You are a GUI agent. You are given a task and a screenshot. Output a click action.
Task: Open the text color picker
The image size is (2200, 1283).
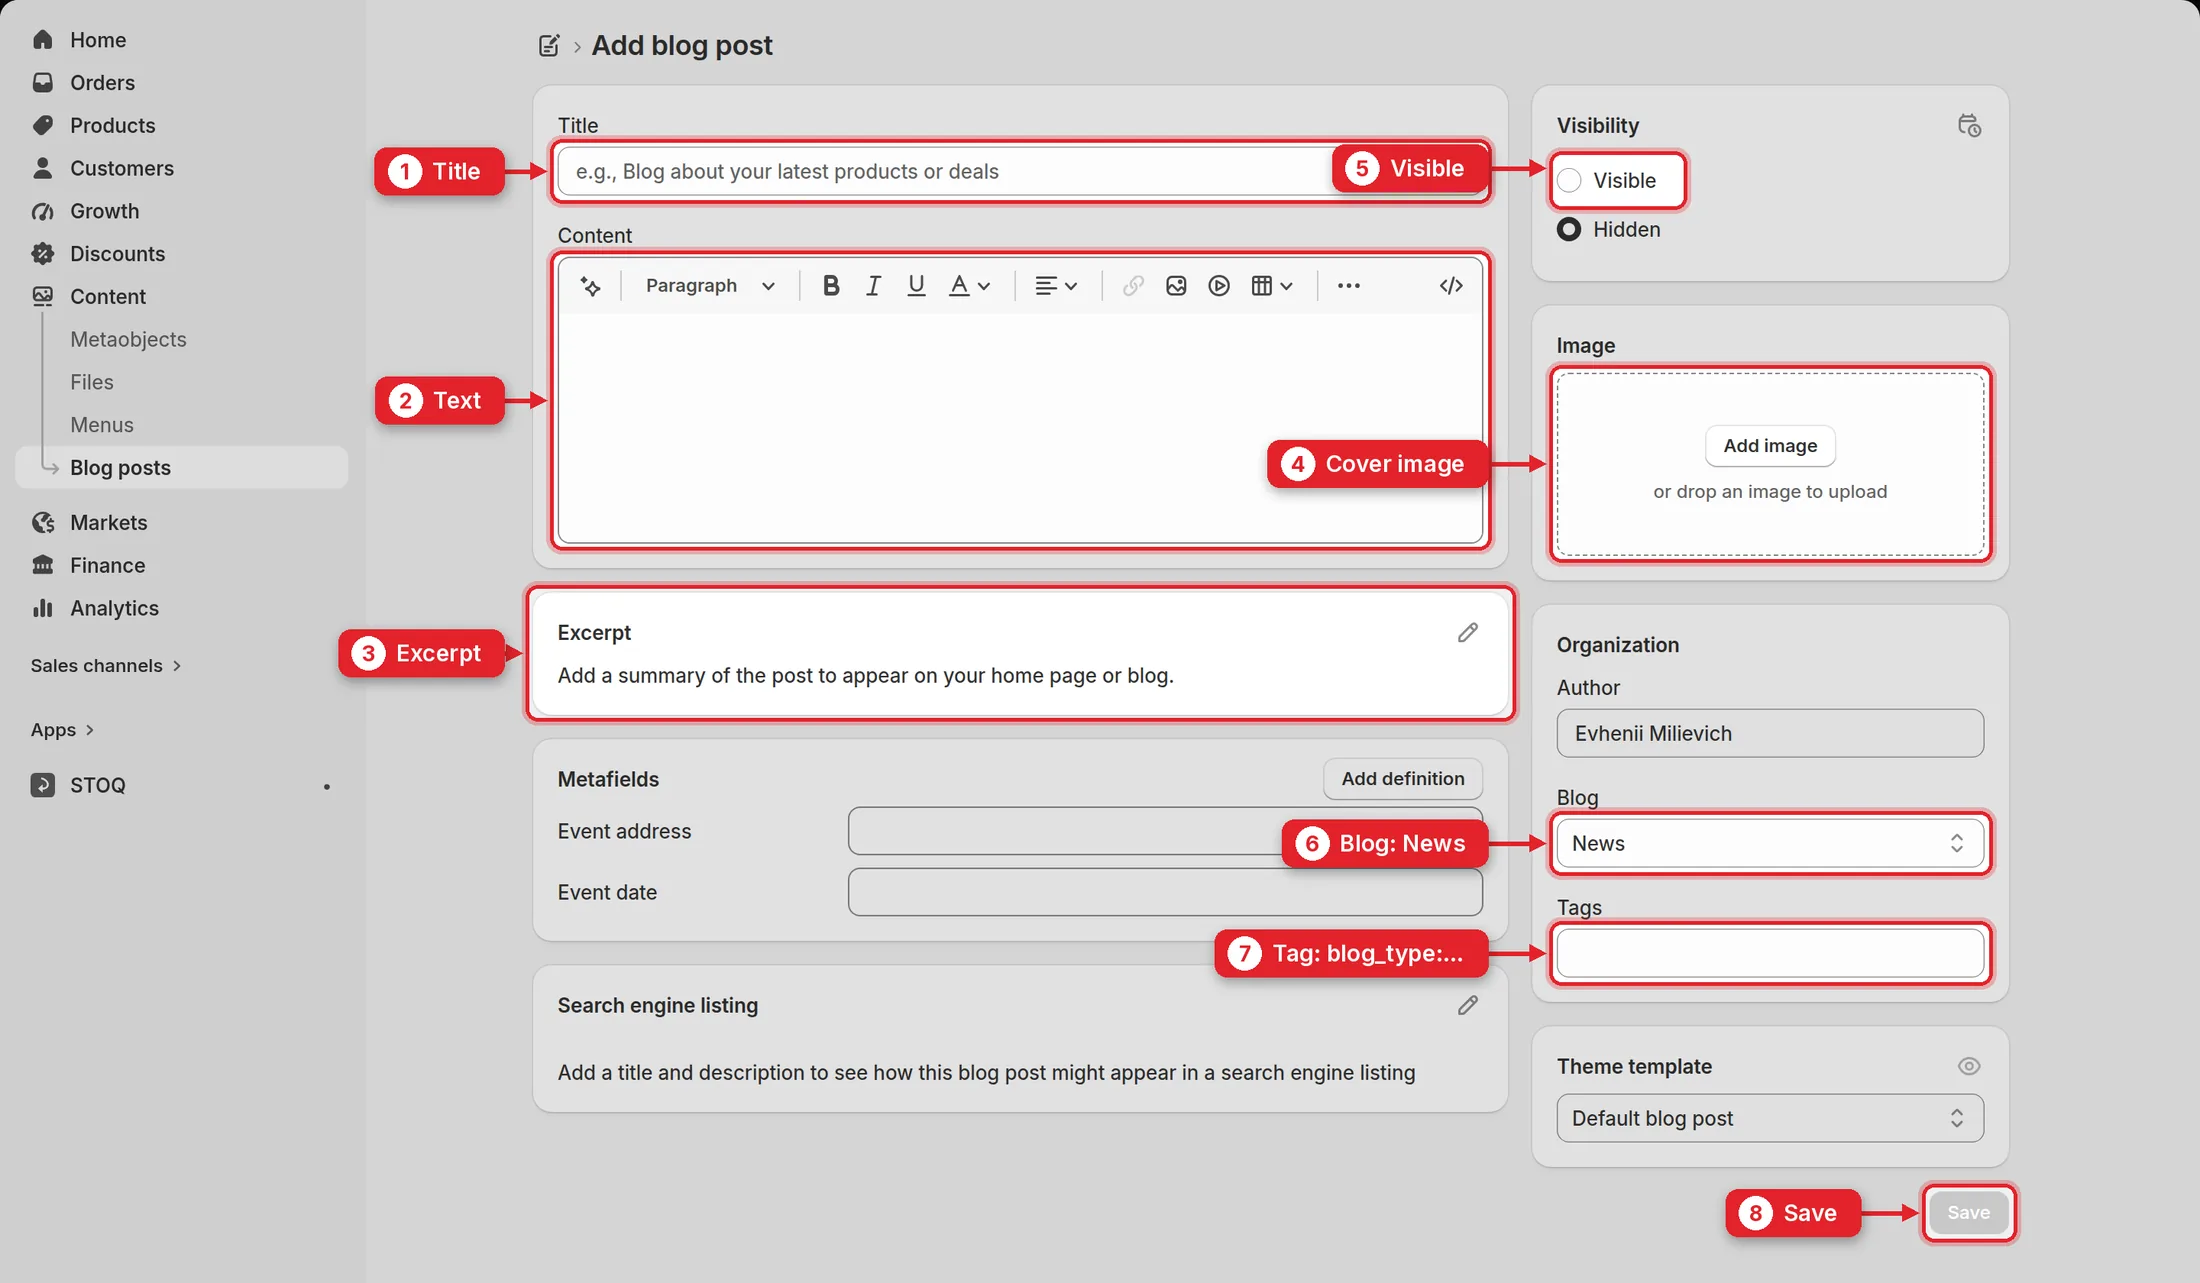[969, 286]
